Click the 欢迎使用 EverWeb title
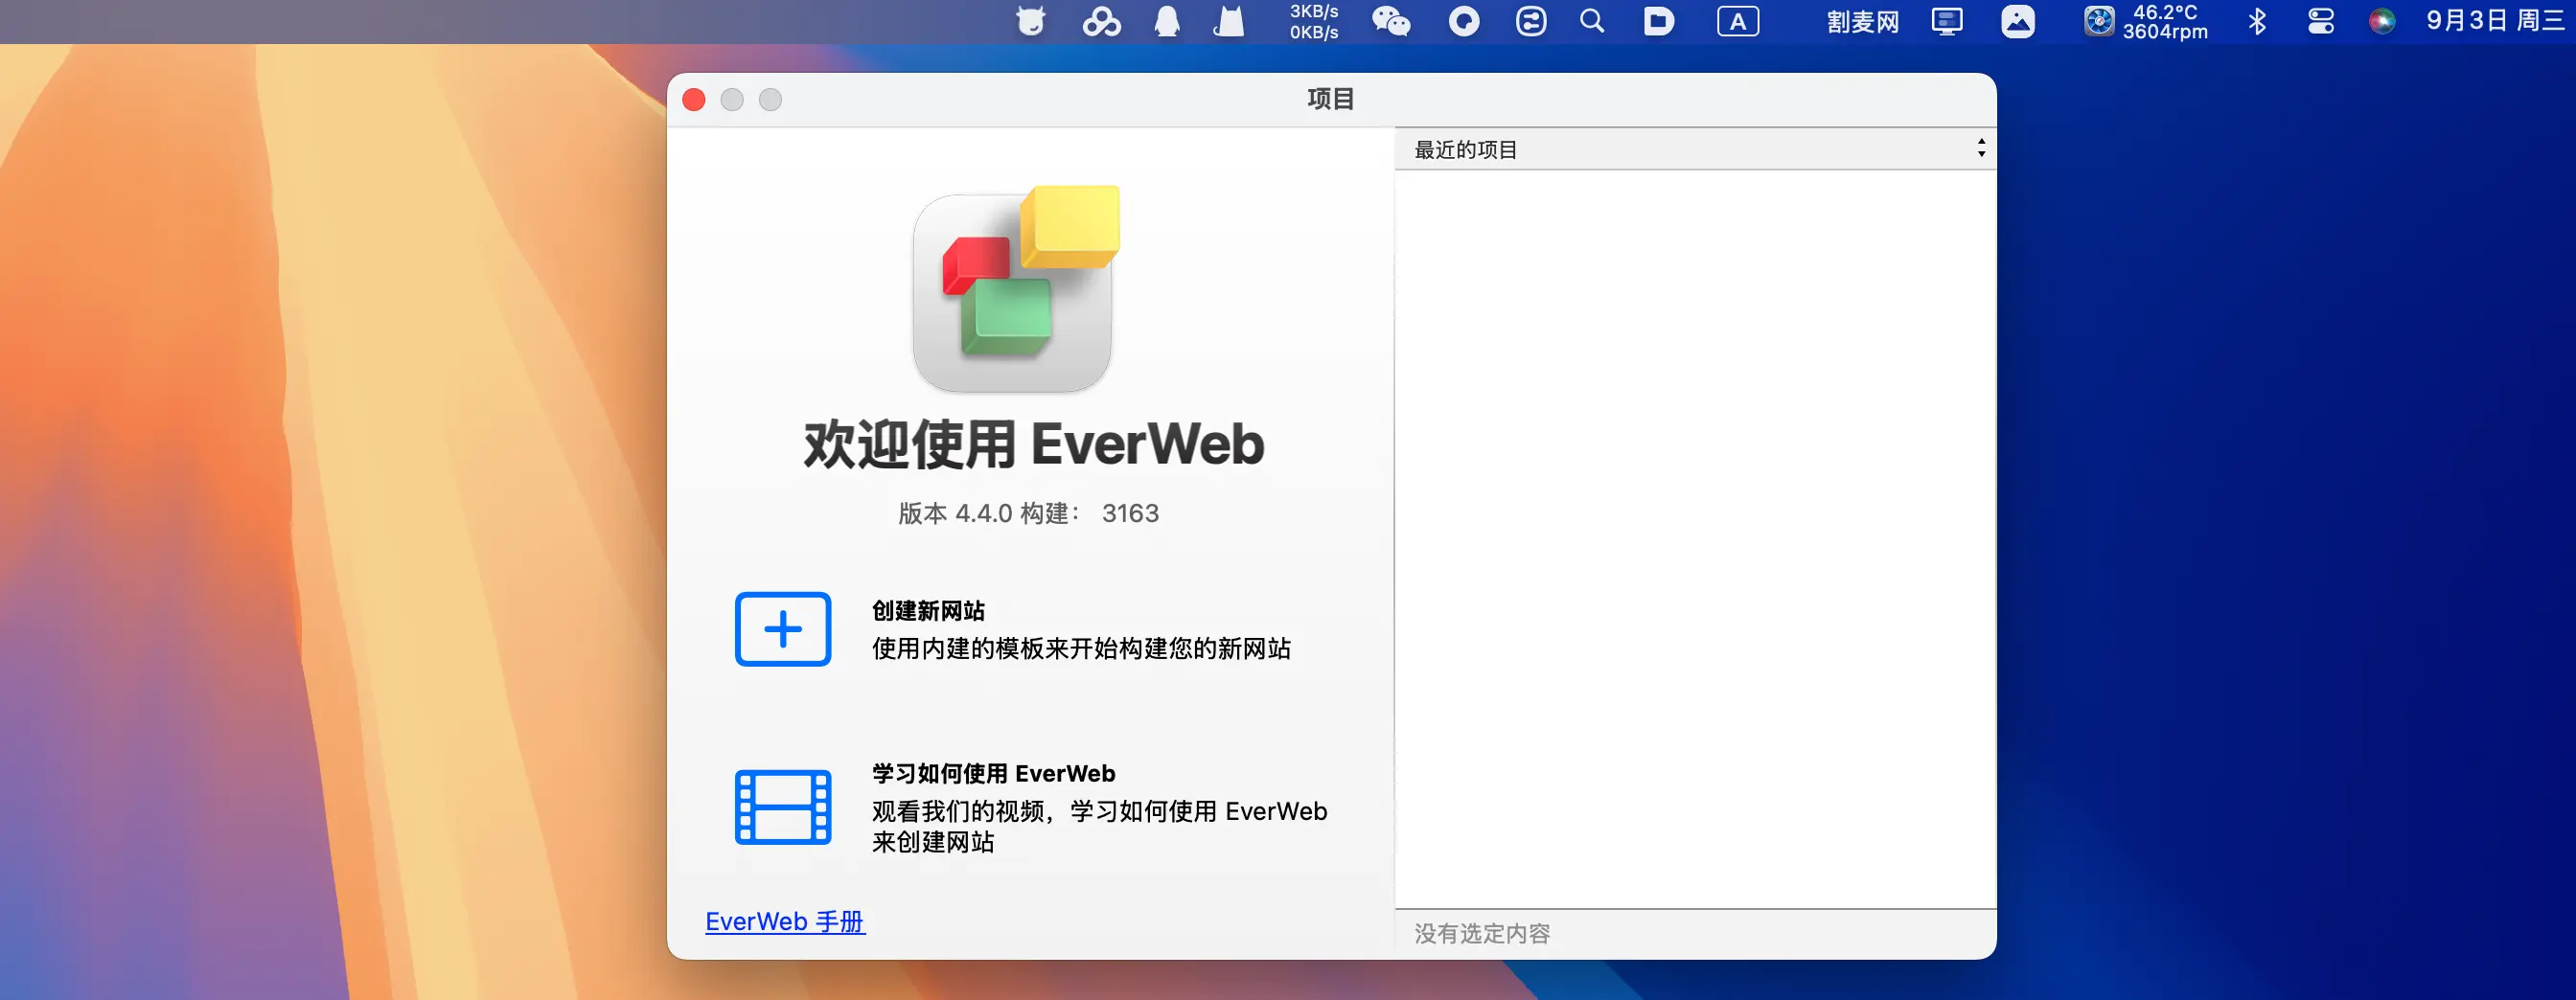The width and height of the screenshot is (2576, 1000). click(x=1033, y=444)
